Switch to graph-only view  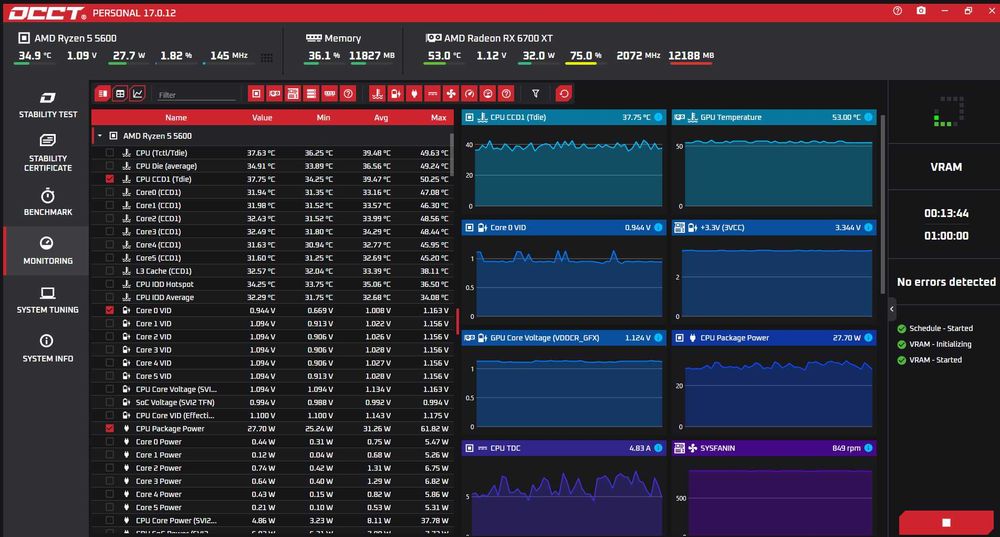(x=137, y=94)
